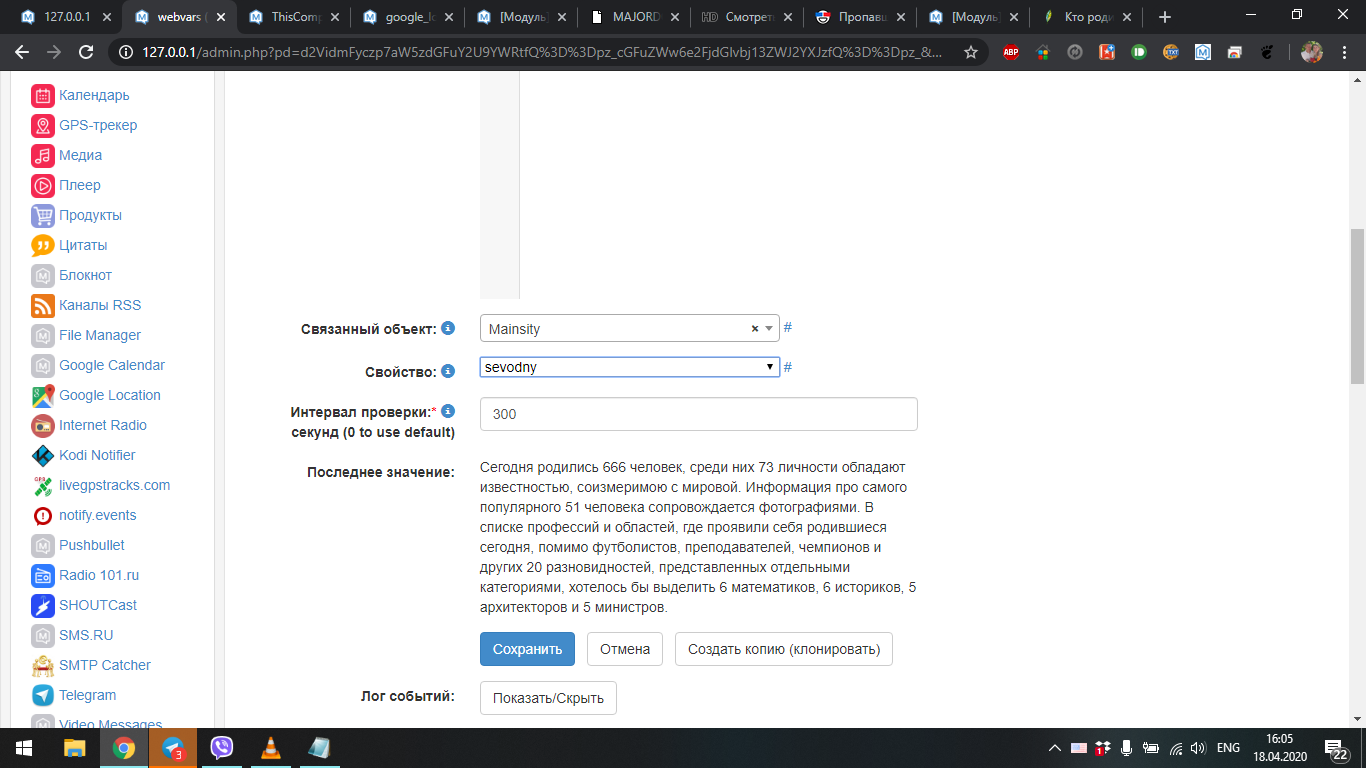1366x768 pixels.
Task: Select the Internet Radio module
Action: [x=100, y=425]
